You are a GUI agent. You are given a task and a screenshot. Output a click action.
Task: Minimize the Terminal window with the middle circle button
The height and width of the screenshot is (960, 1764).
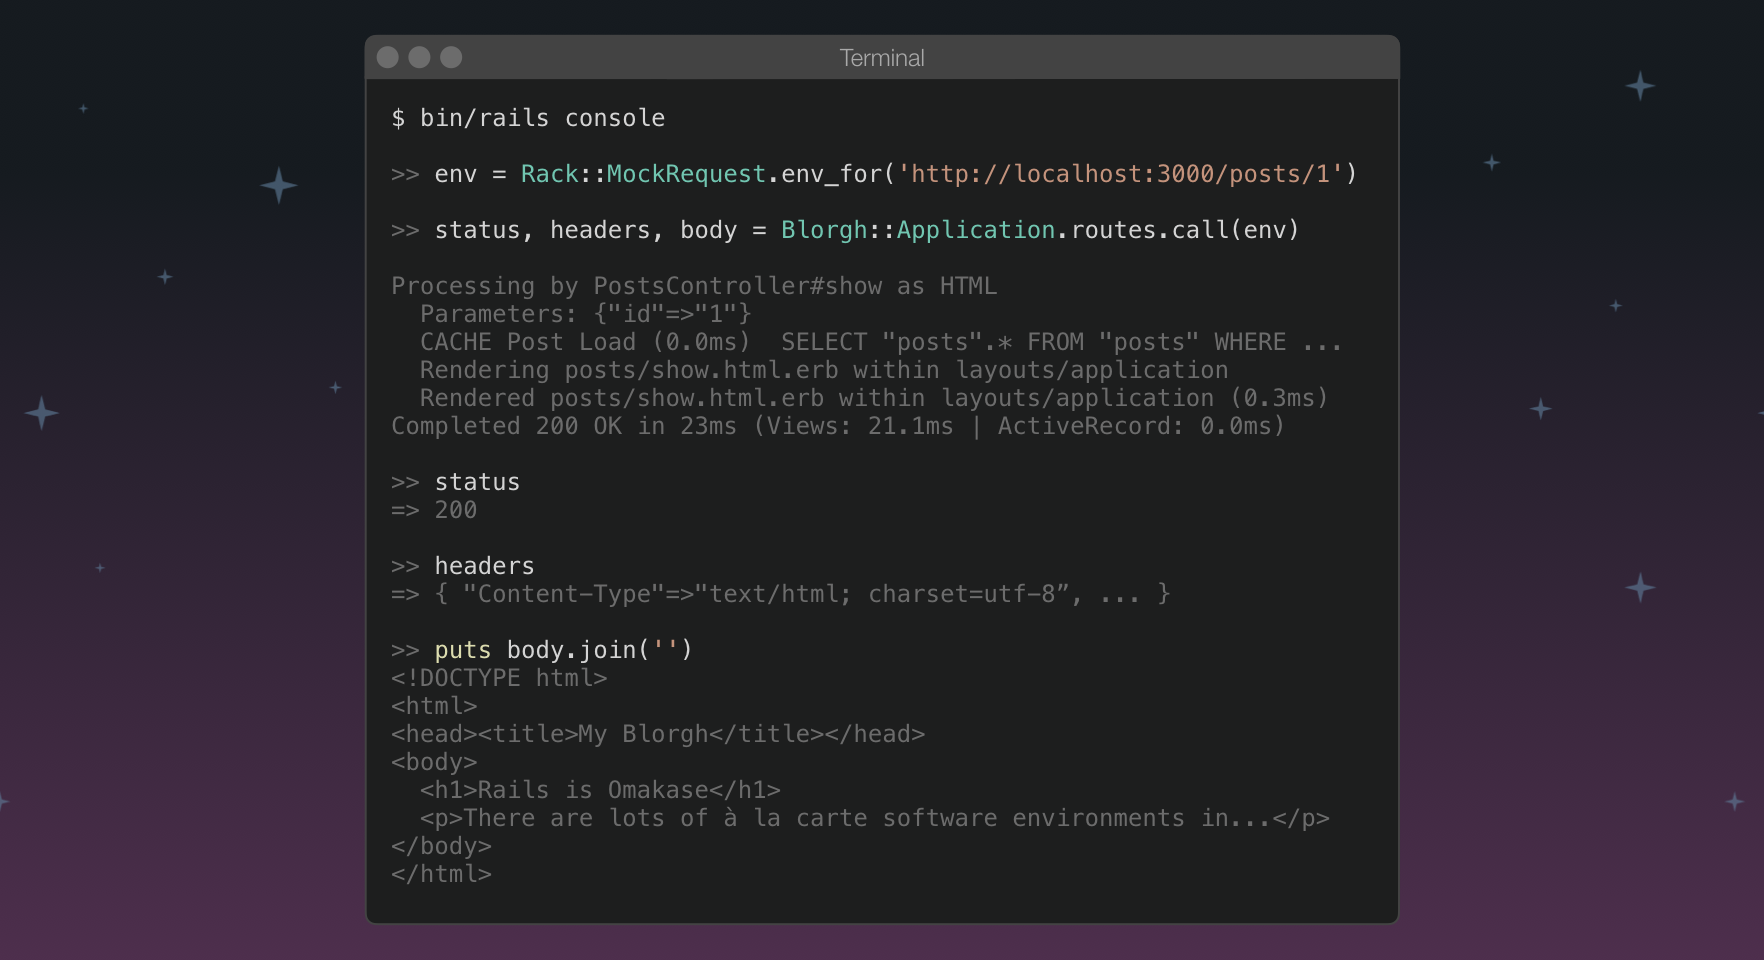(420, 58)
